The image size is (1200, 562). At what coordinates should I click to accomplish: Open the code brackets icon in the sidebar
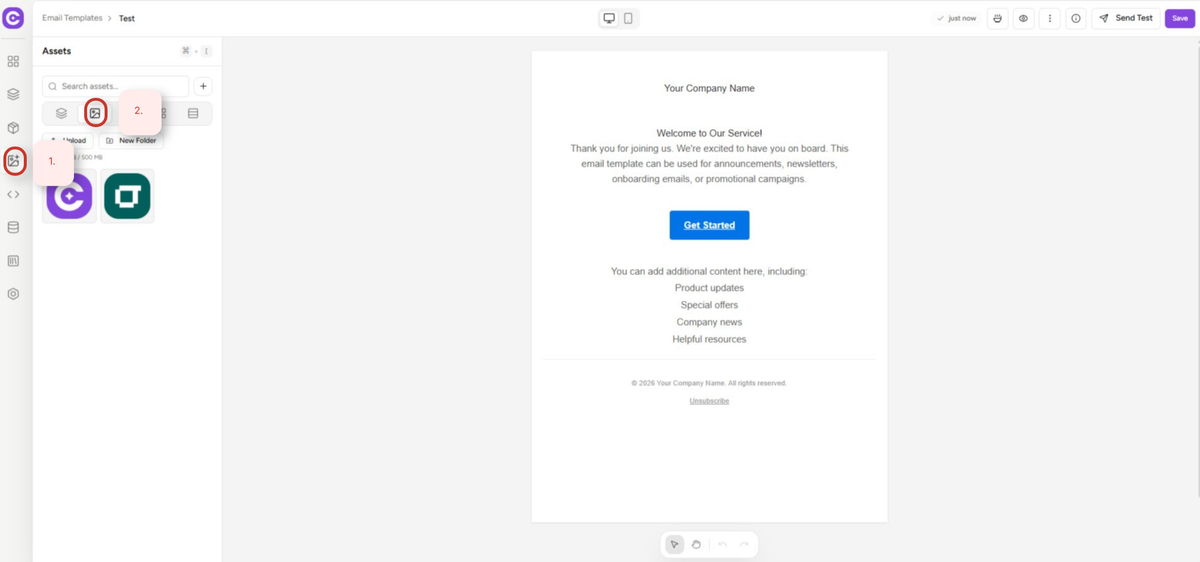(13, 194)
